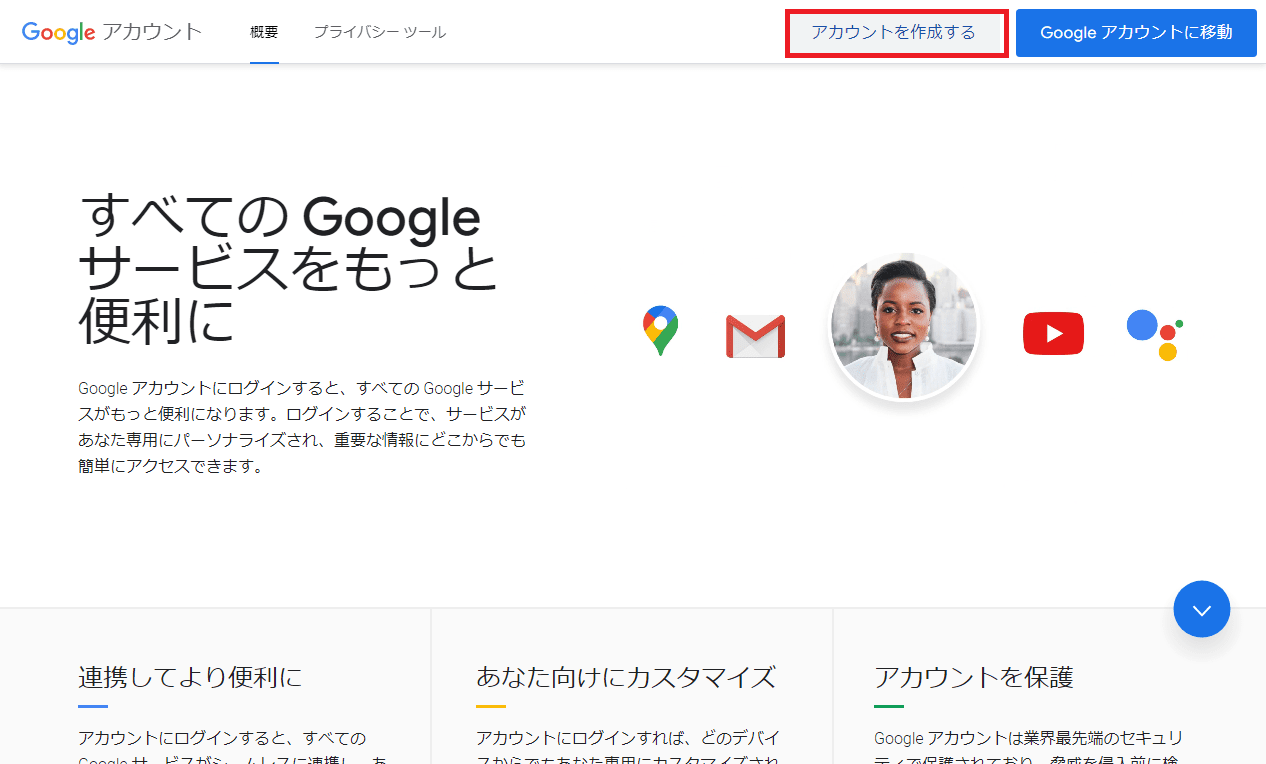
Task: Click the 連携してより便利に heading
Action: tap(190, 677)
